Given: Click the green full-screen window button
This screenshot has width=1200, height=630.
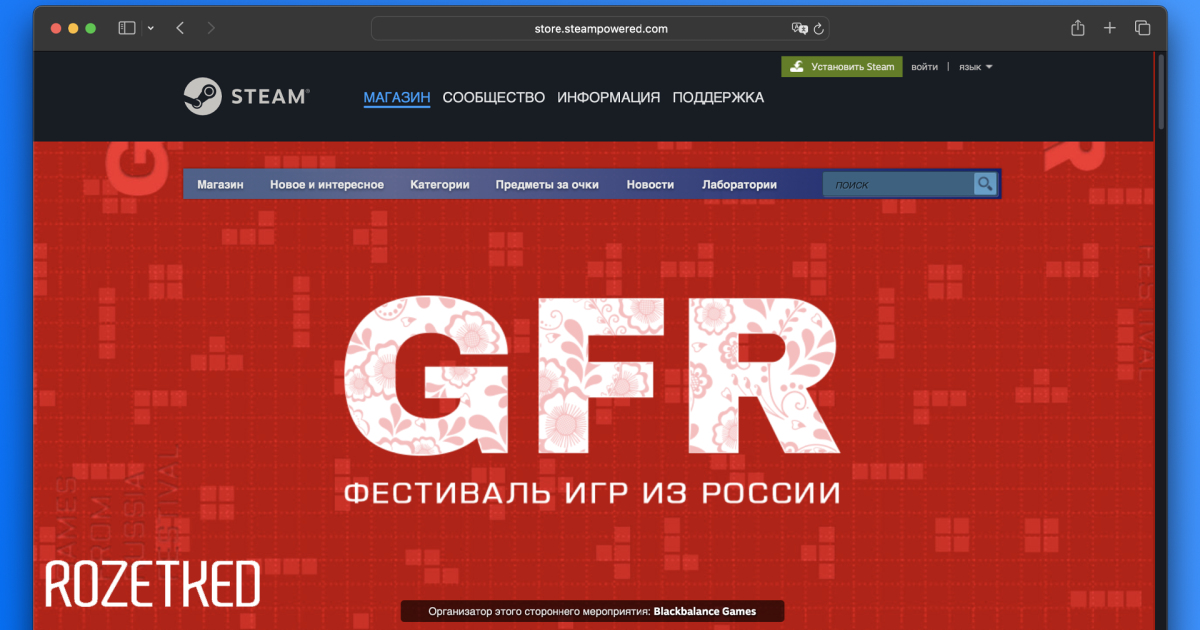Looking at the screenshot, I should [91, 28].
